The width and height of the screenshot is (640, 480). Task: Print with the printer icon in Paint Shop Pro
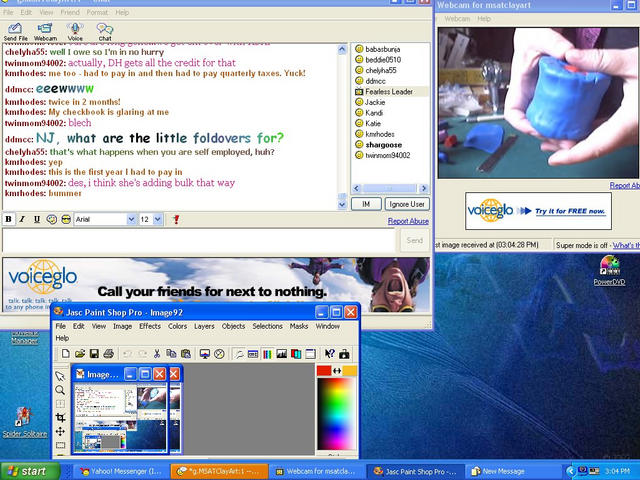108,353
